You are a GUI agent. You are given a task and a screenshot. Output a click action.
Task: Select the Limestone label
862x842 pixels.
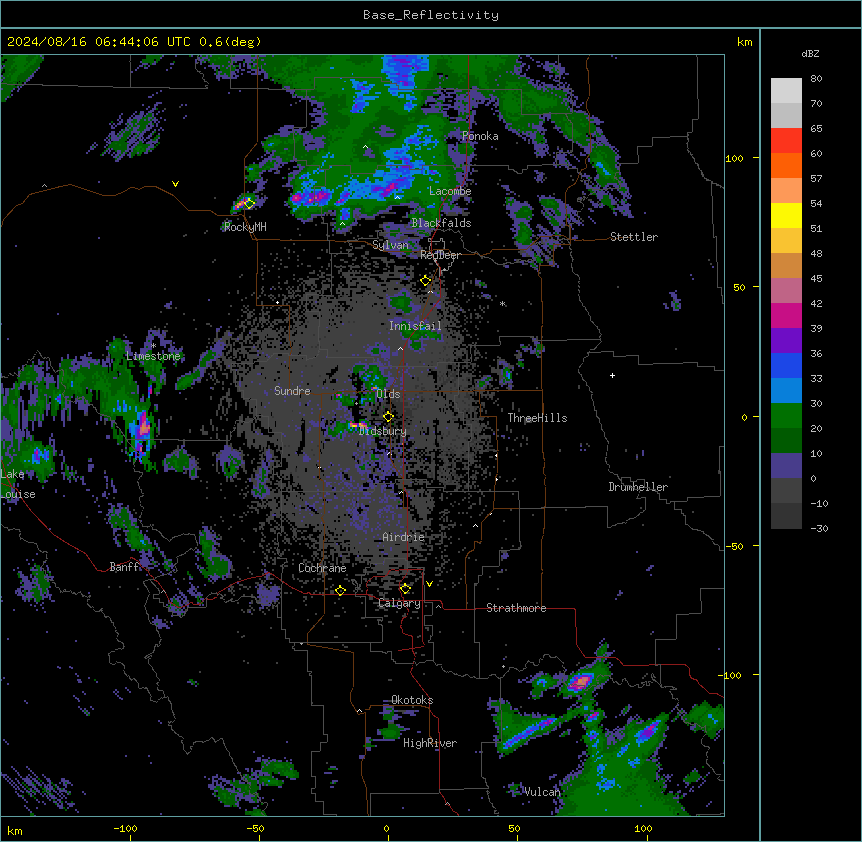153,356
